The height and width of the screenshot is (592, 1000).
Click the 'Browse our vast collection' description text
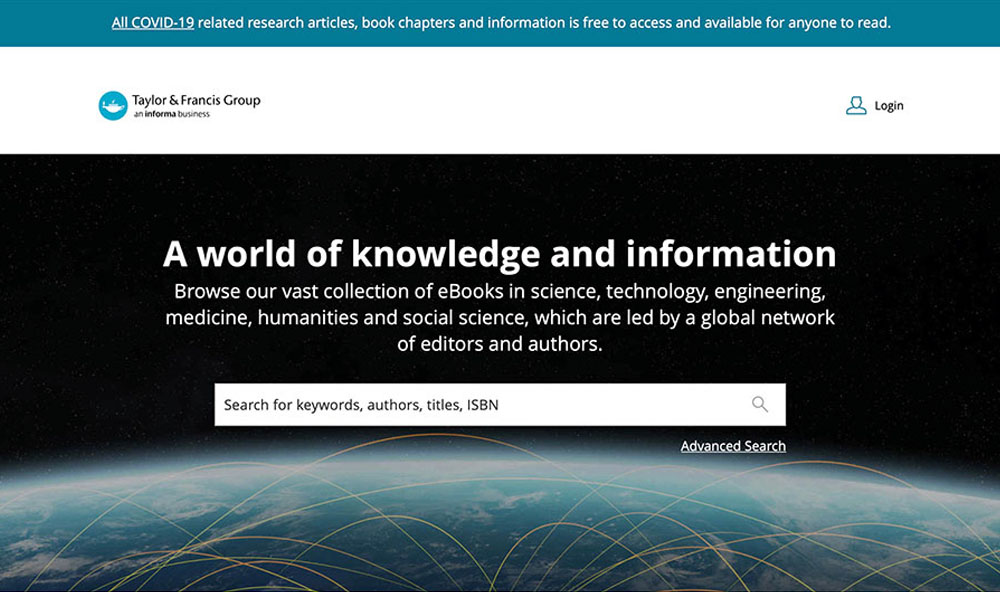[x=499, y=292]
